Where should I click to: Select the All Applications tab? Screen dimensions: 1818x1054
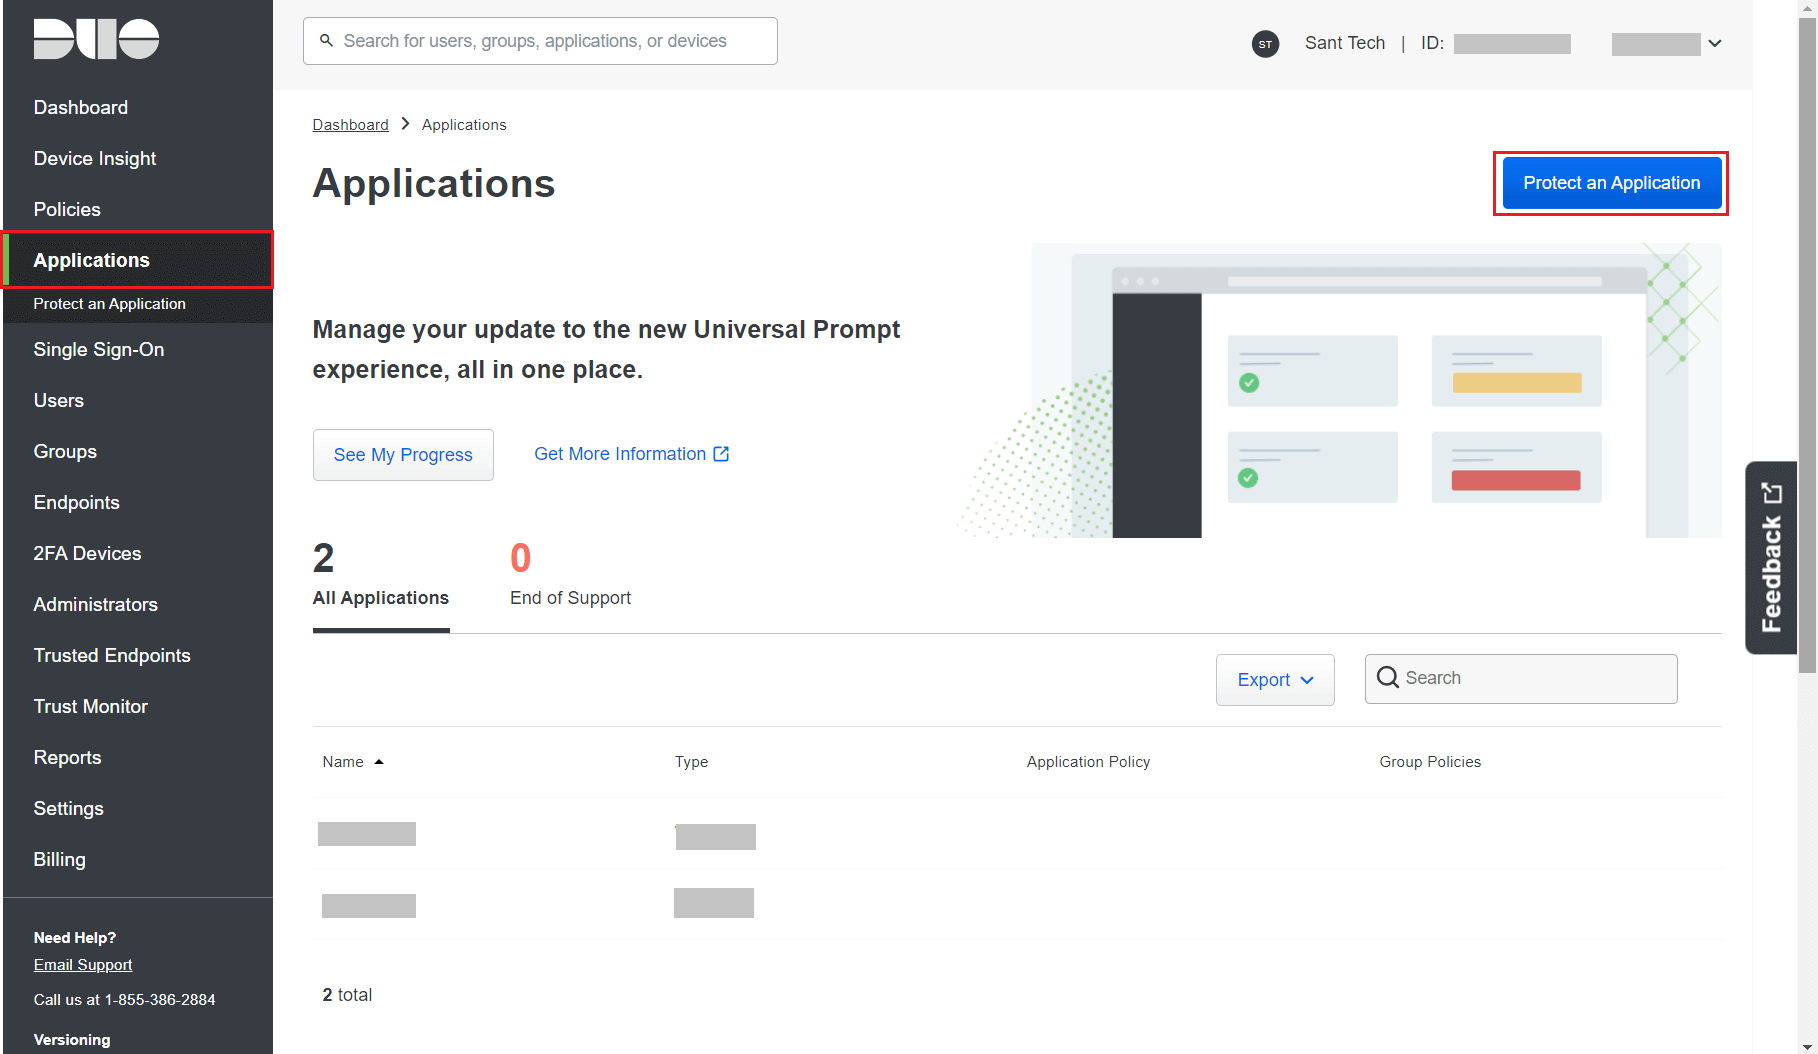coord(380,597)
